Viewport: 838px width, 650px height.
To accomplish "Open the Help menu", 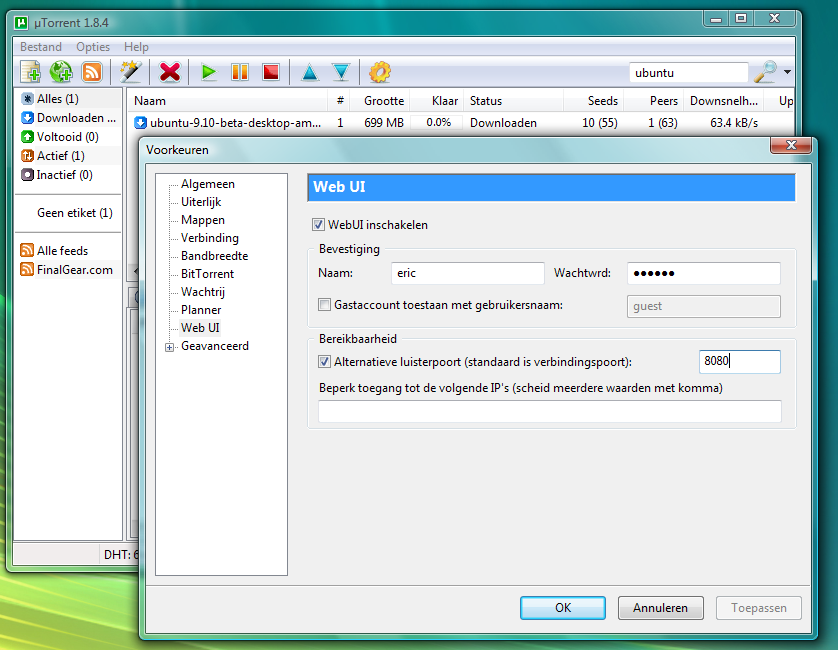I will (x=136, y=47).
